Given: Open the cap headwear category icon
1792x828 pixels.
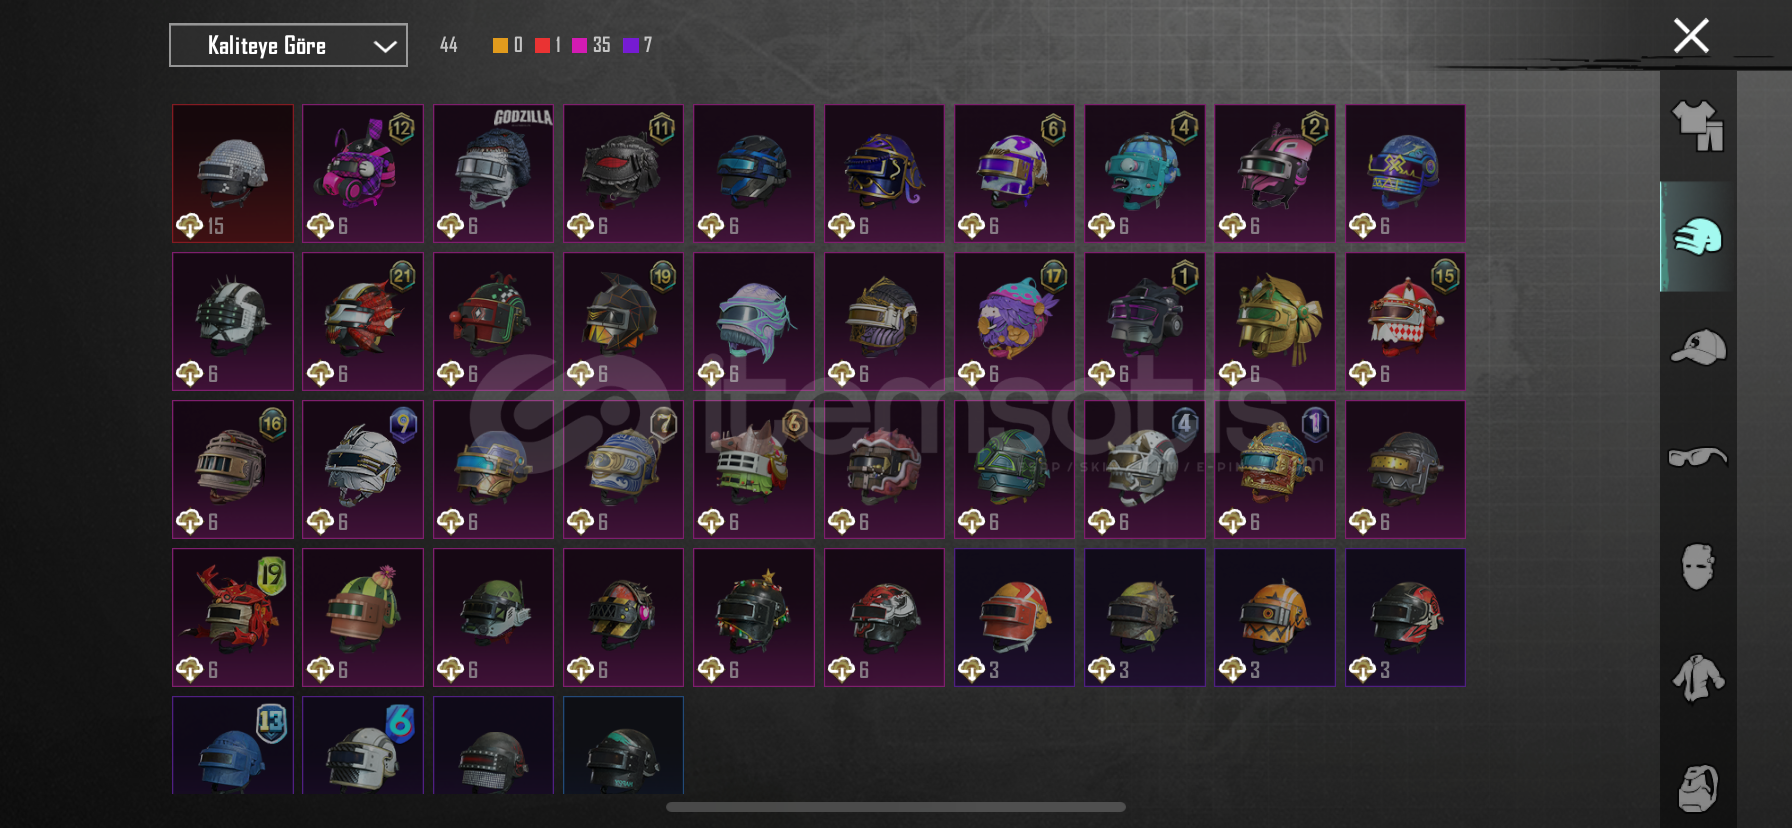Looking at the screenshot, I should pyautogui.click(x=1698, y=347).
